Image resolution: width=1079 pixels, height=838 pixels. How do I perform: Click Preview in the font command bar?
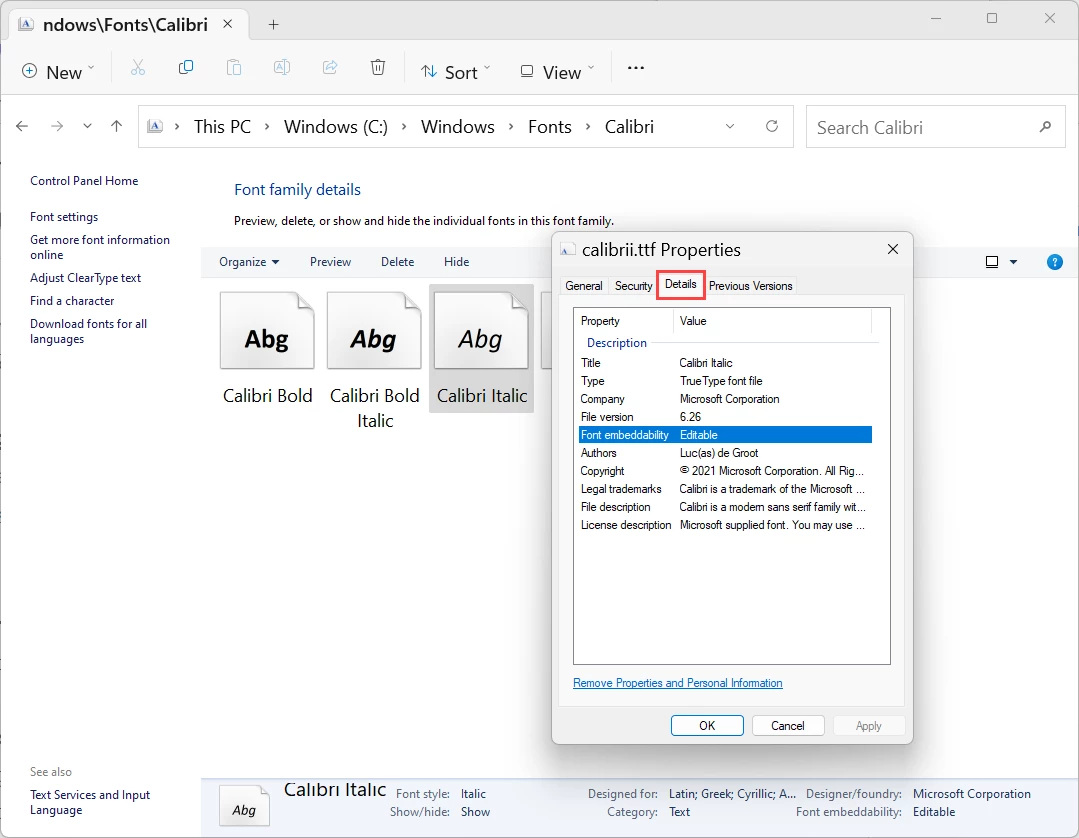click(x=330, y=261)
